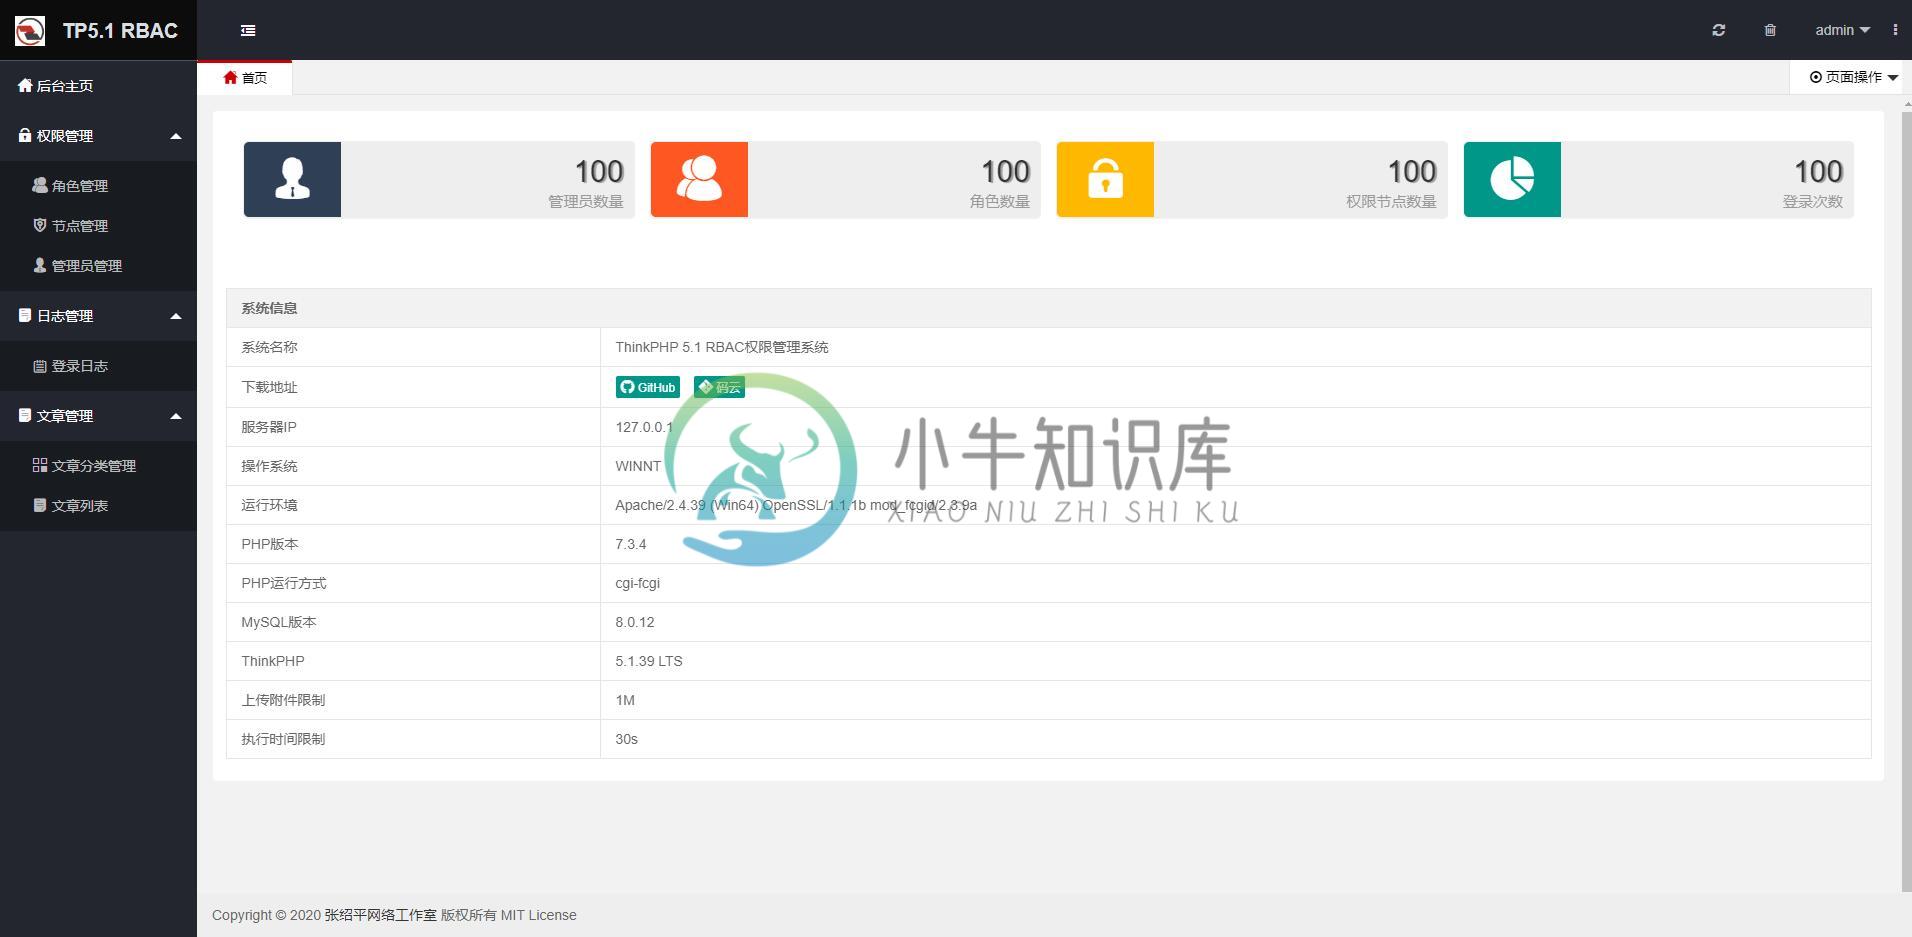Refresh the page with the top refresh icon

(1718, 30)
